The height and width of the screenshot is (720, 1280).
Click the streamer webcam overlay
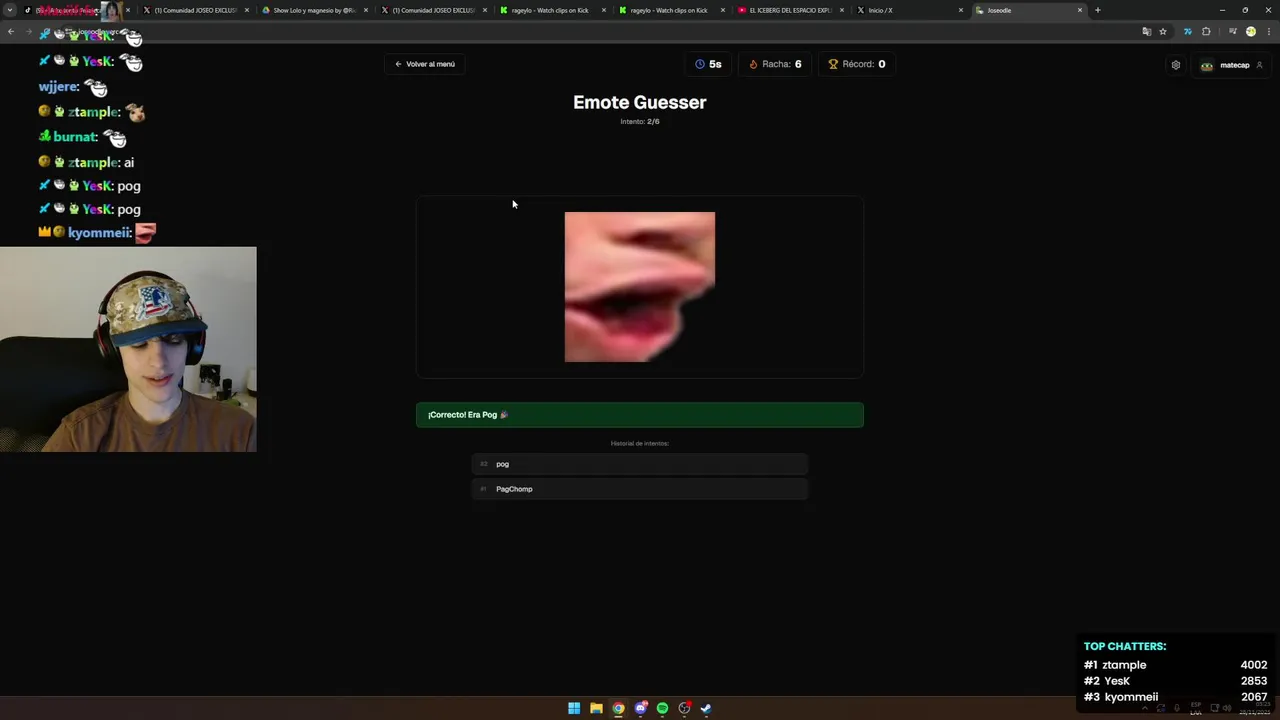128,349
